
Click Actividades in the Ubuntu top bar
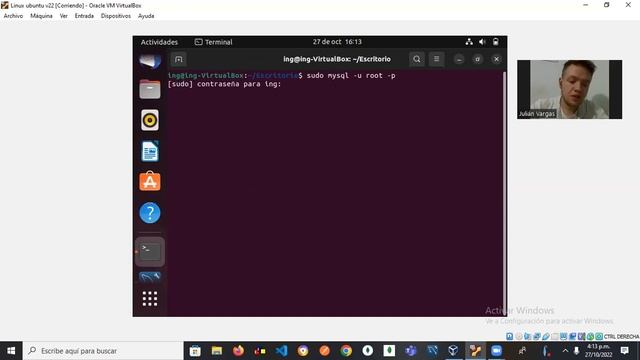[159, 42]
